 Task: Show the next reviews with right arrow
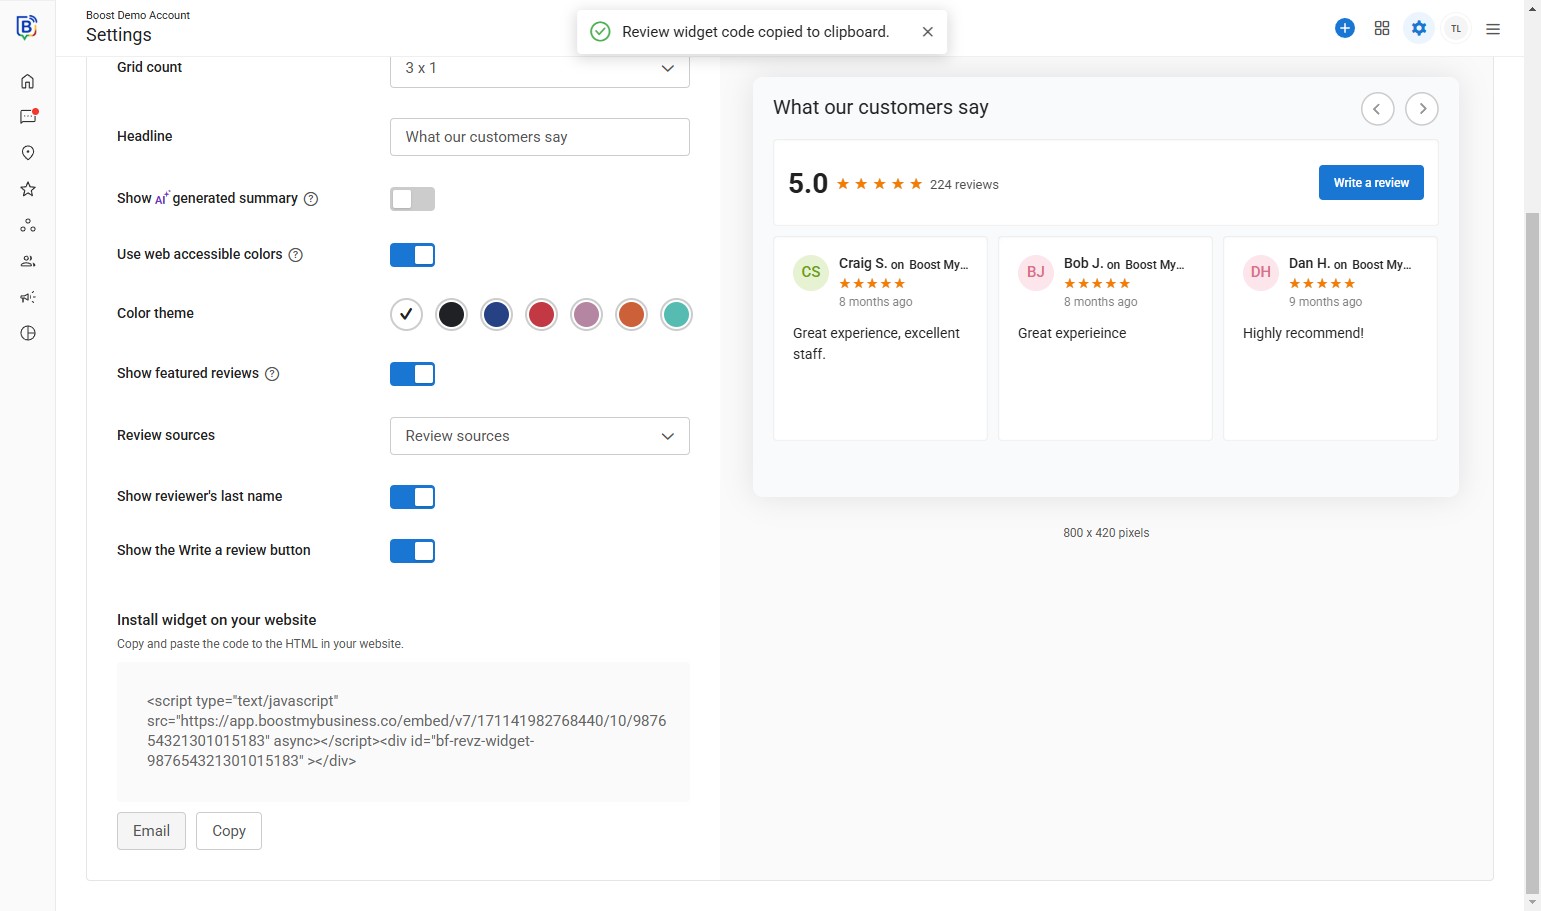pos(1422,109)
